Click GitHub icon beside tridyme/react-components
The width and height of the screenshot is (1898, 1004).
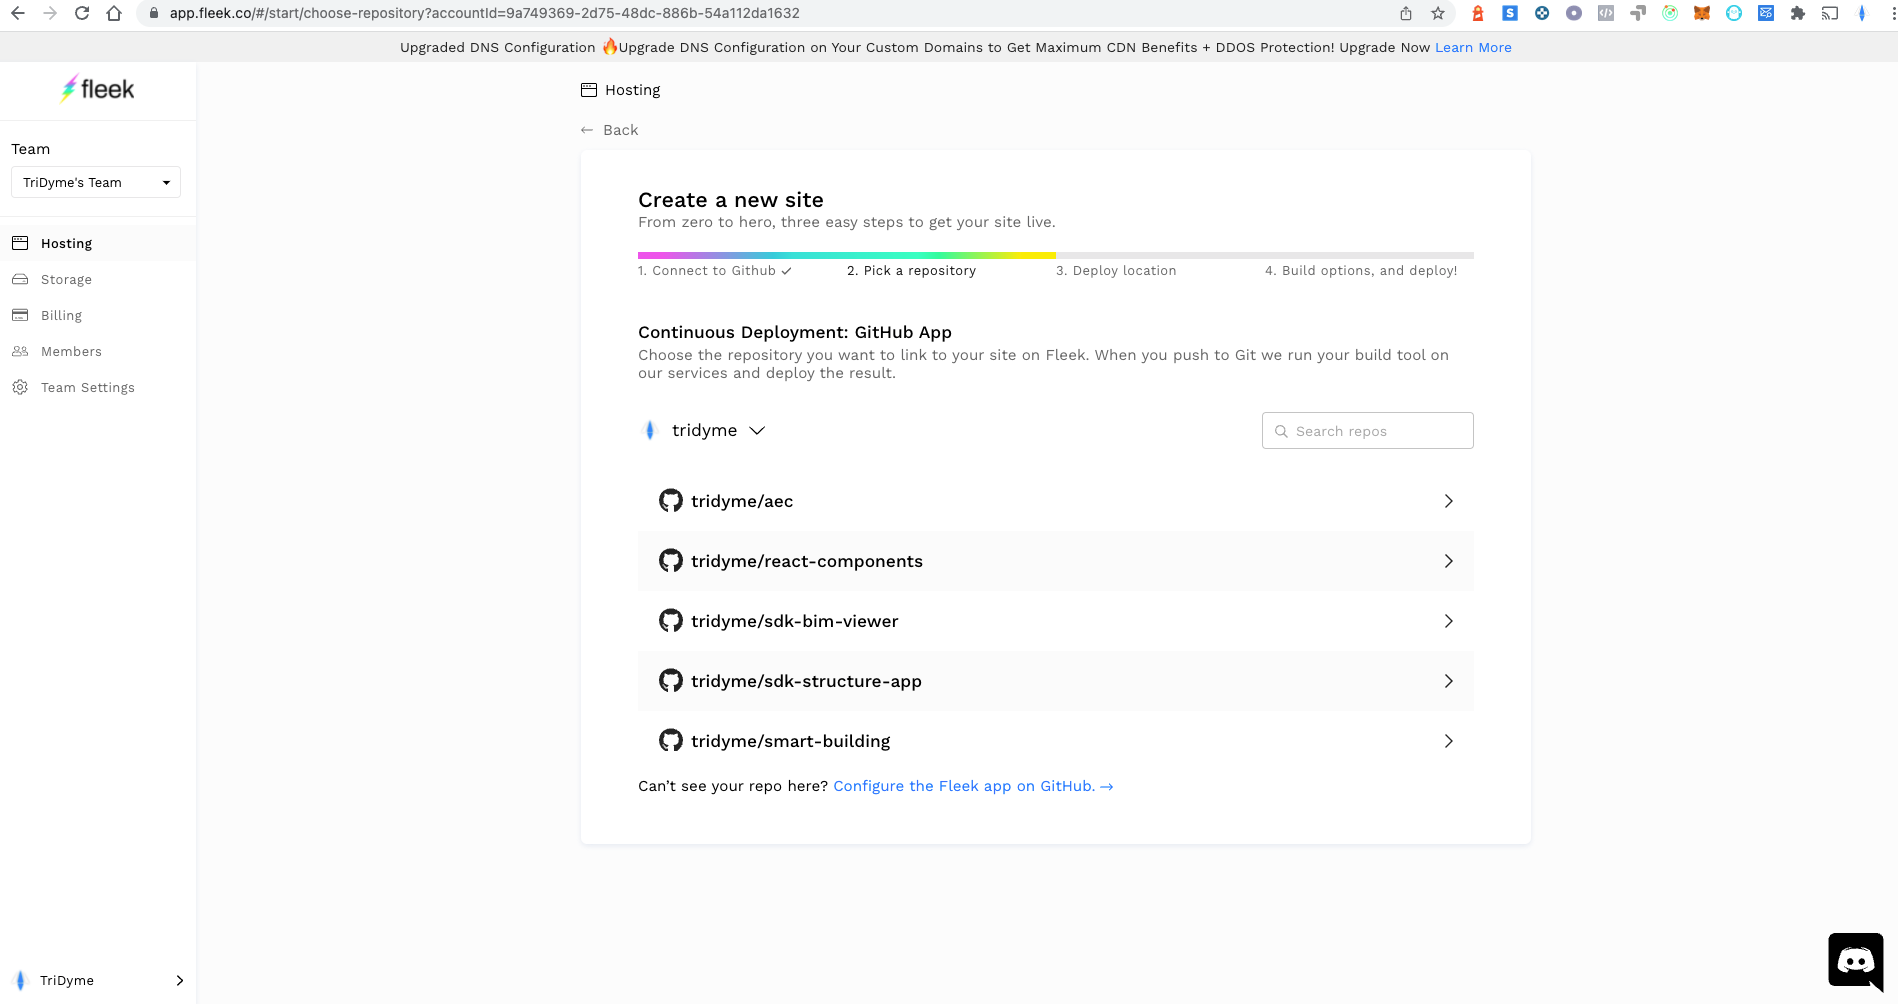671,561
